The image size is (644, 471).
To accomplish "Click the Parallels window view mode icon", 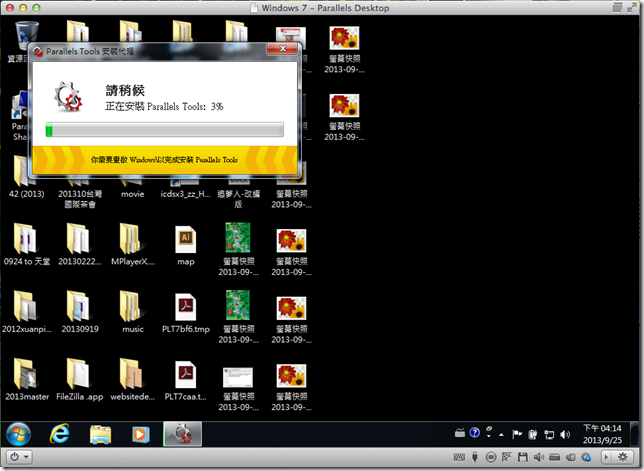I will tap(617, 7).
